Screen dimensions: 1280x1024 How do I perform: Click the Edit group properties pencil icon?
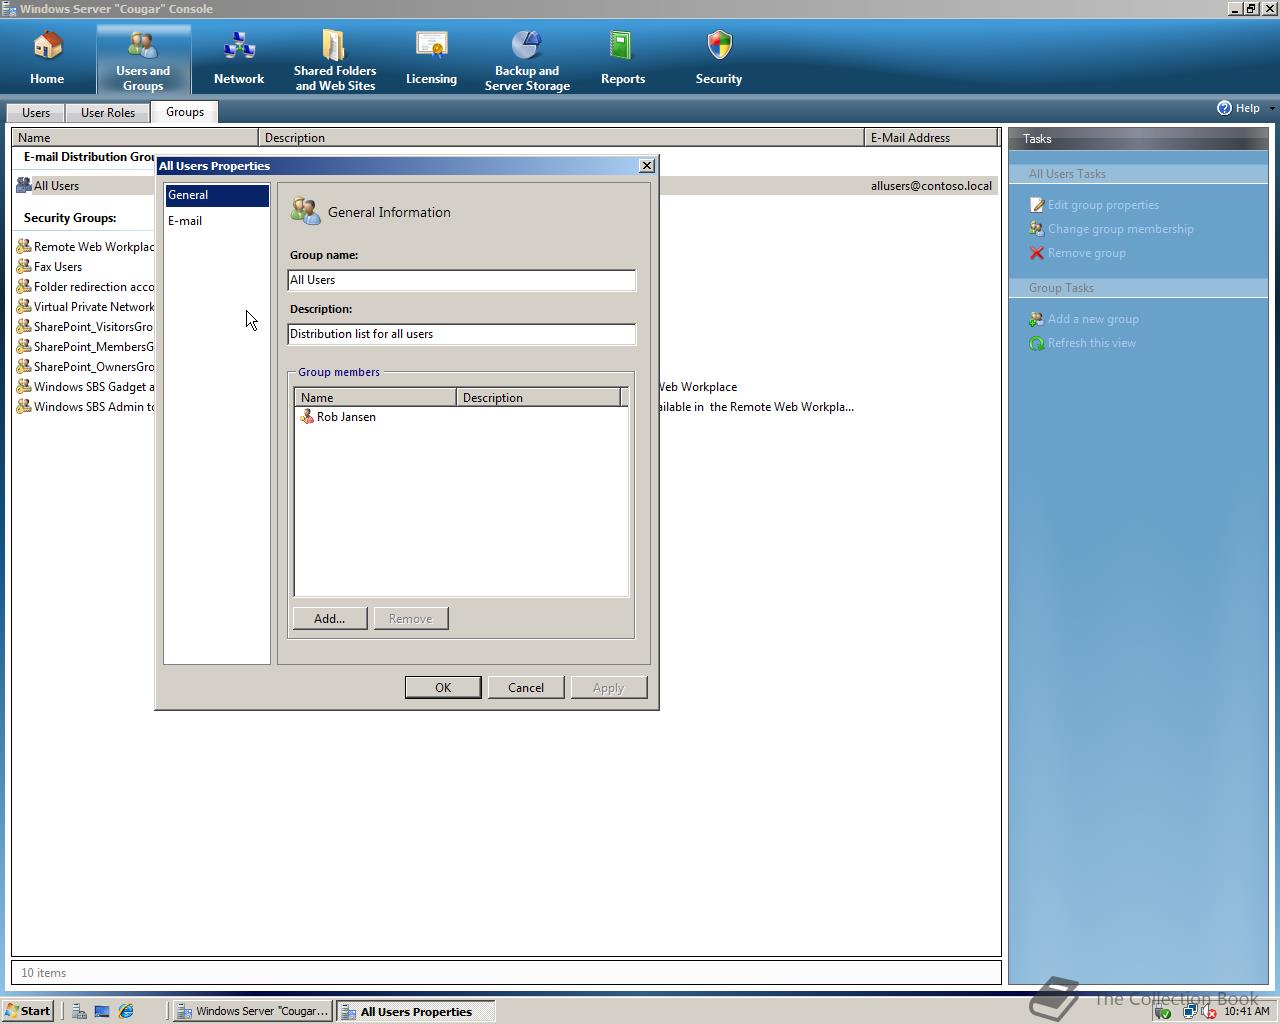pyautogui.click(x=1036, y=205)
